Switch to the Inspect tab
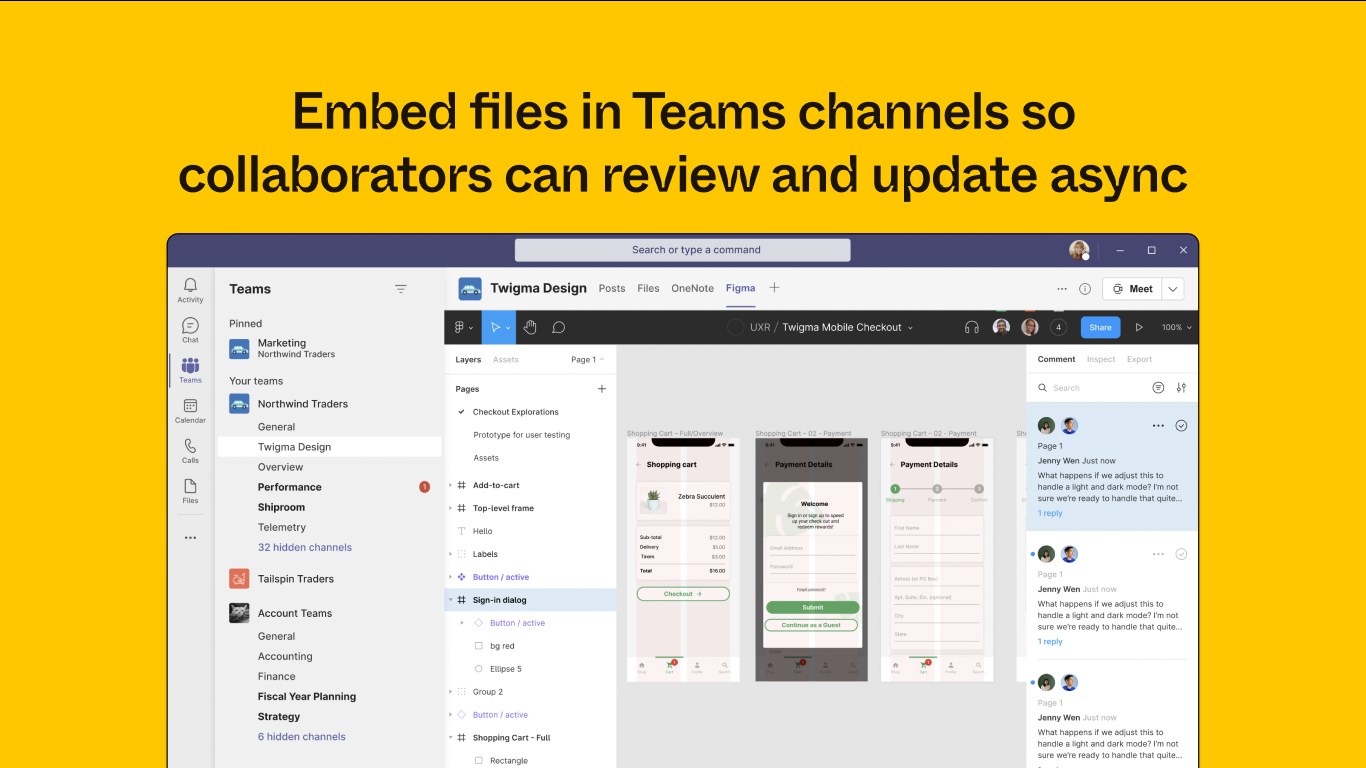 click(x=1101, y=360)
